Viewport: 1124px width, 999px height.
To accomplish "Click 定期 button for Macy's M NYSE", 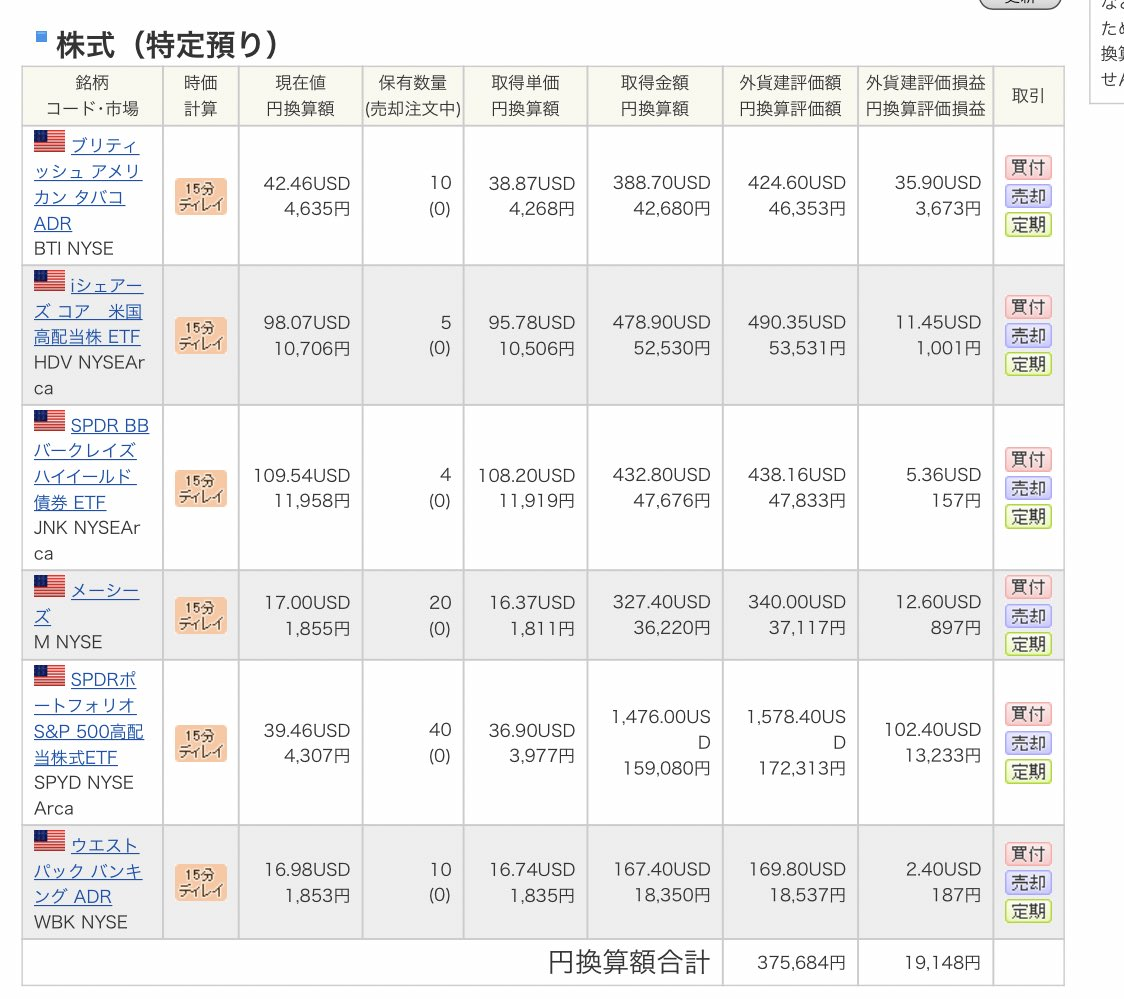I will (x=1028, y=644).
